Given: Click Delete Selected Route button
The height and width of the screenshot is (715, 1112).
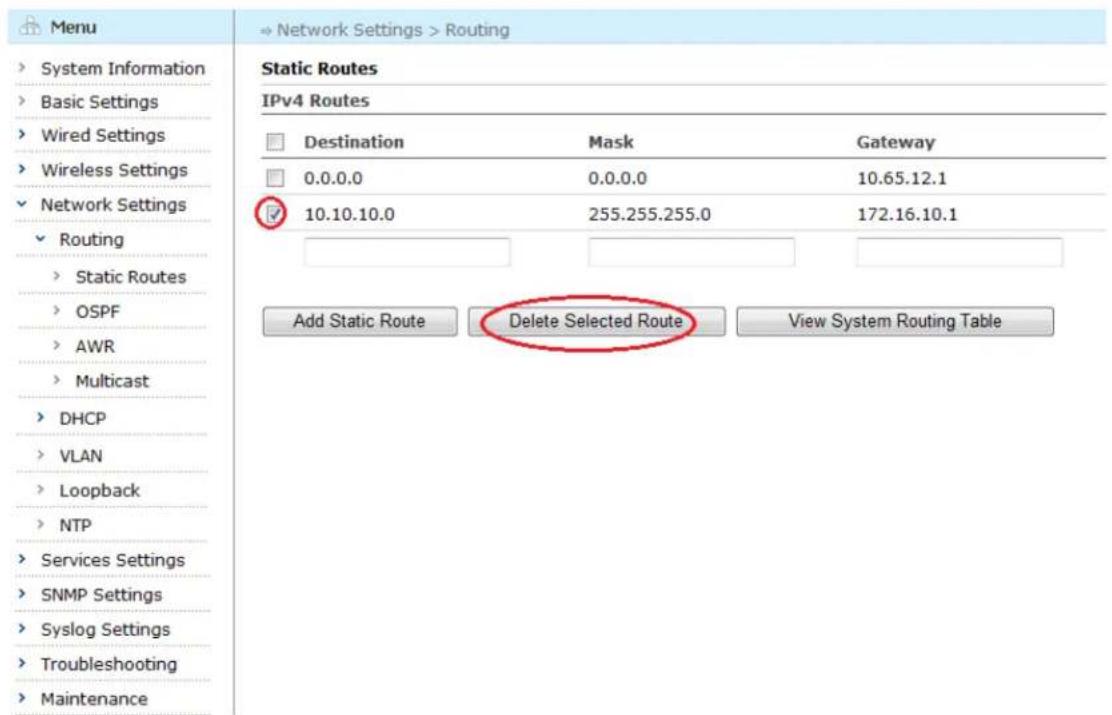Looking at the screenshot, I should pyautogui.click(x=596, y=321).
